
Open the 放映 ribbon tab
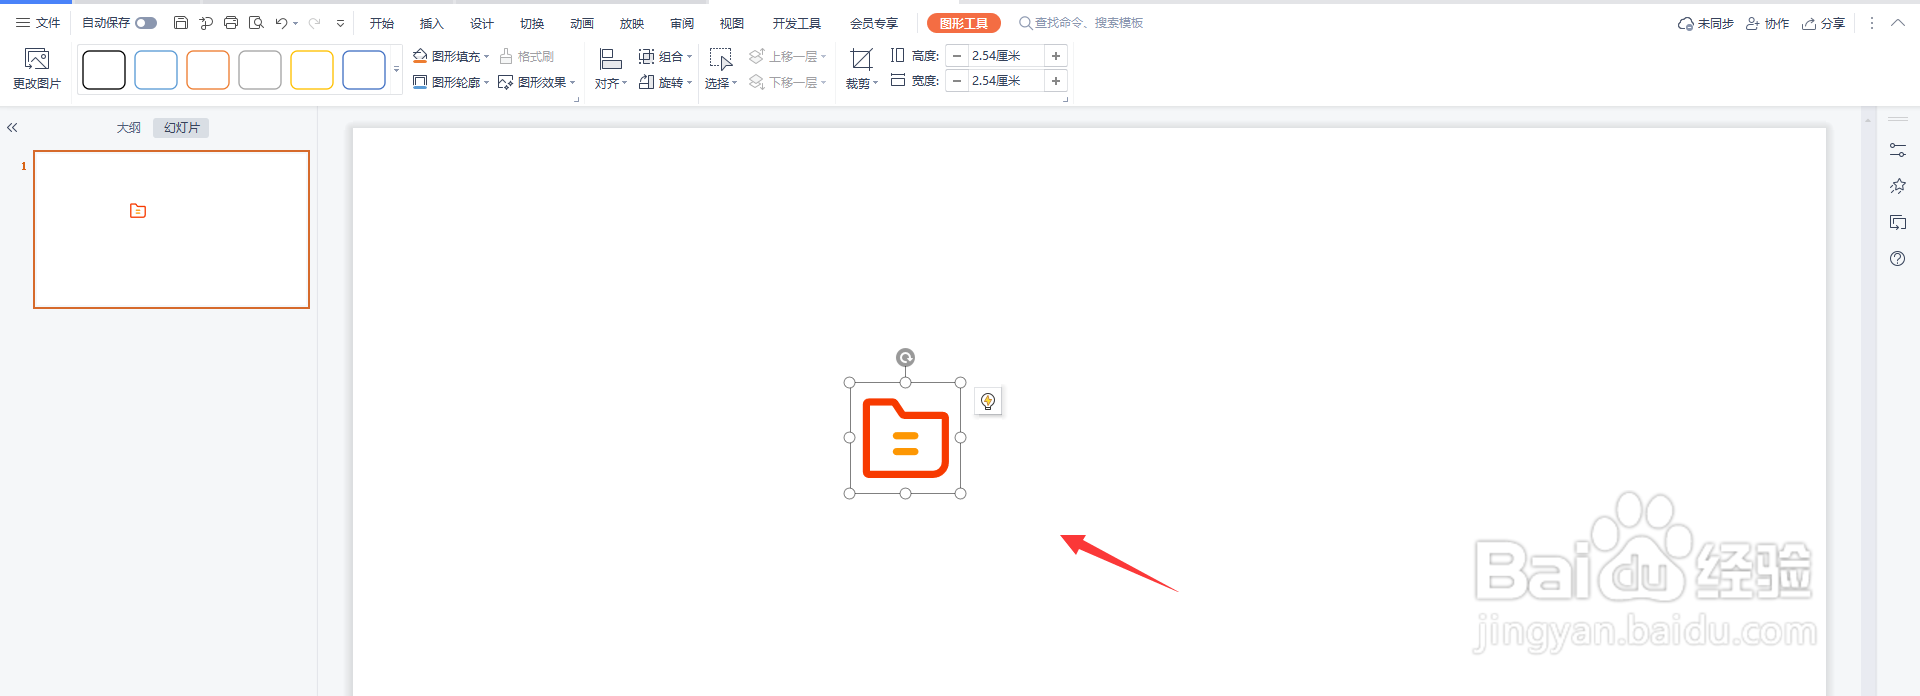[632, 23]
